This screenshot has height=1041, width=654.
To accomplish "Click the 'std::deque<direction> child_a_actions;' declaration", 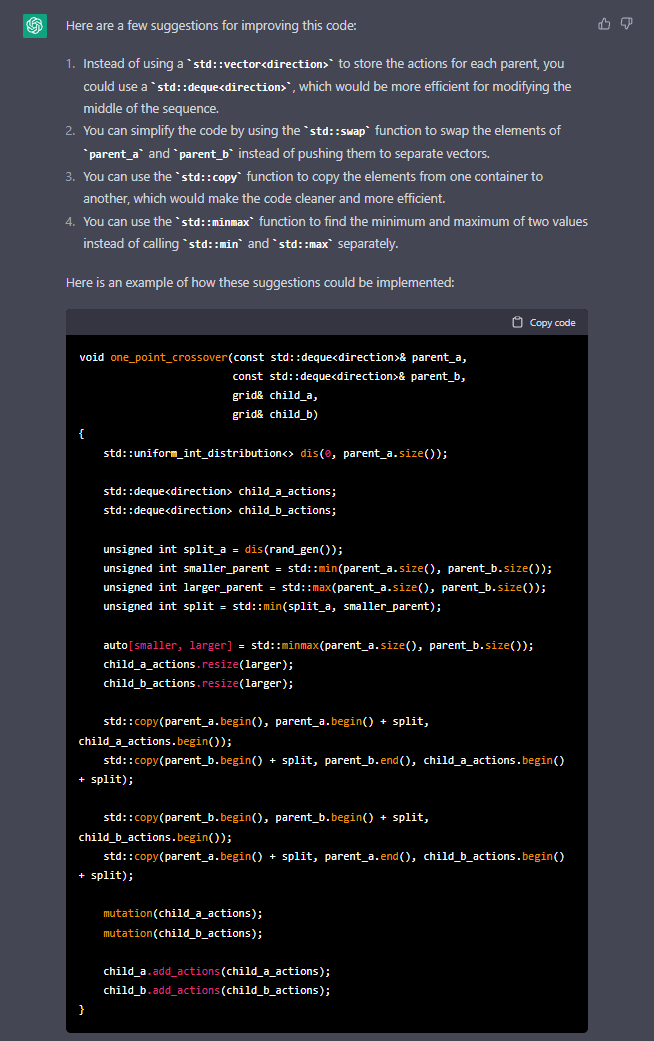I will (220, 491).
